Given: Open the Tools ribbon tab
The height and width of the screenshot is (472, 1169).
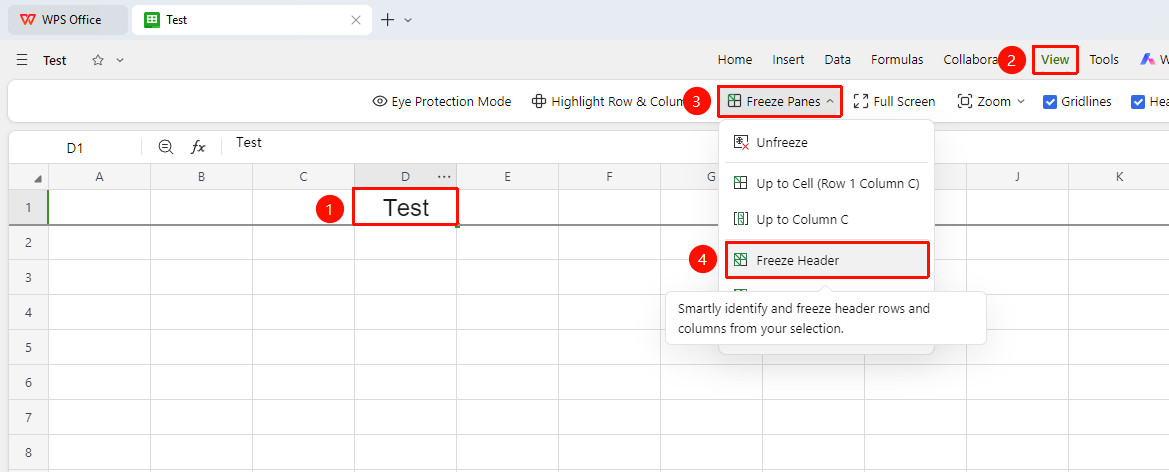Looking at the screenshot, I should [1103, 60].
